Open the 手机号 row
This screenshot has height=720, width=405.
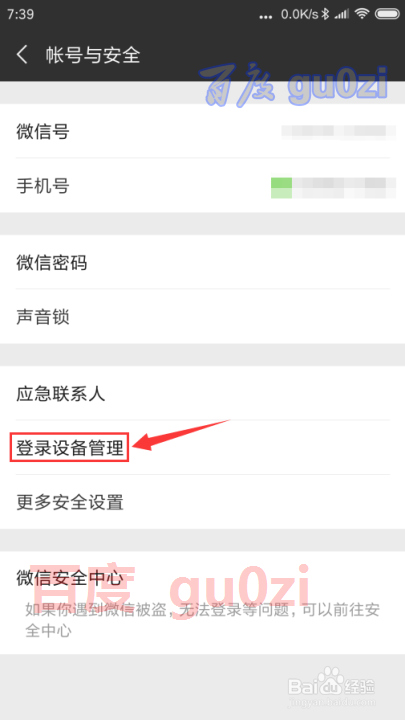tap(202, 186)
